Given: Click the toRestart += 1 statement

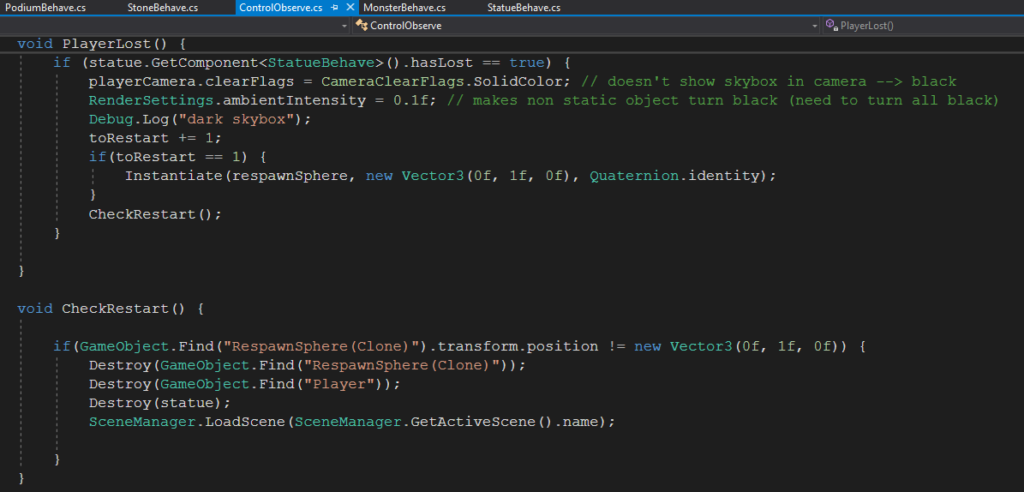Looking at the screenshot, I should (155, 139).
